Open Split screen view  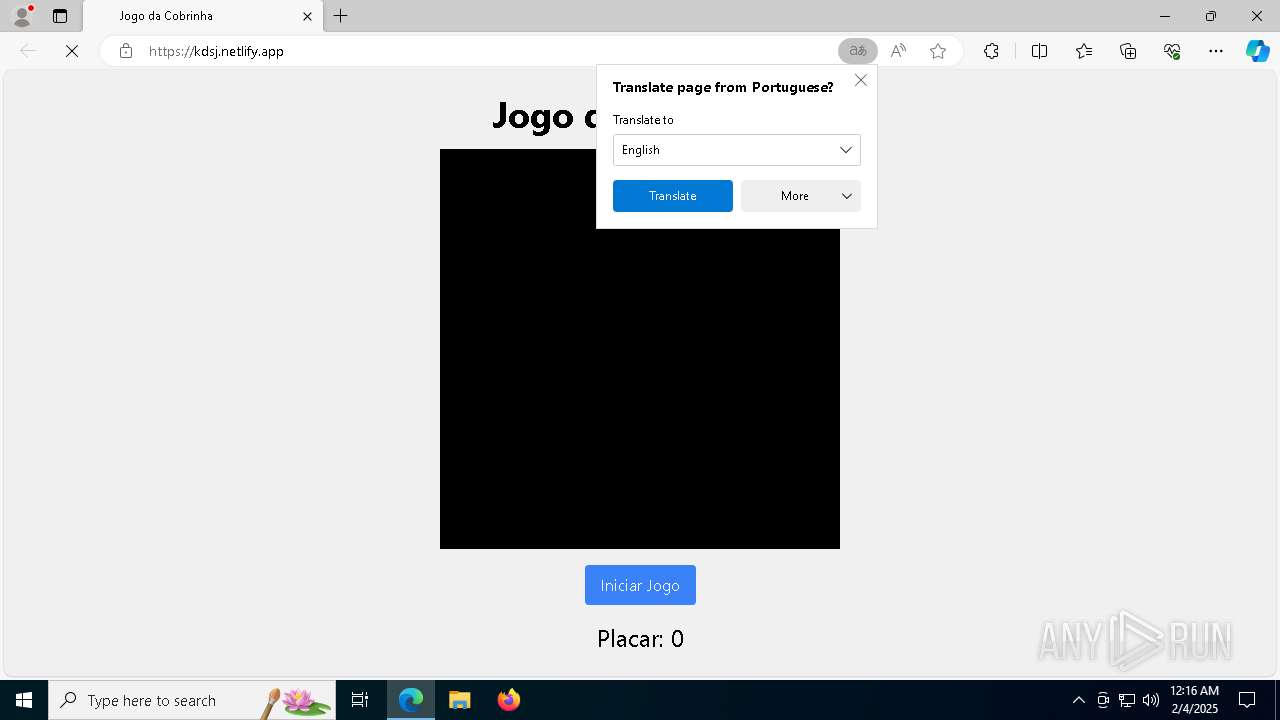point(1039,51)
